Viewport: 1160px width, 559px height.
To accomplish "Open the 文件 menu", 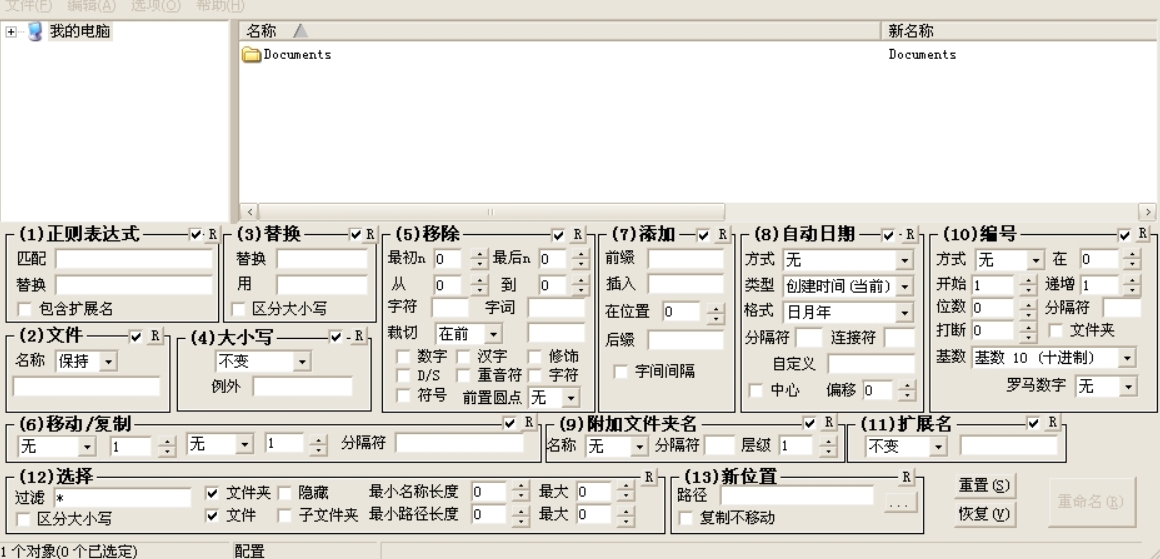I will pyautogui.click(x=28, y=6).
